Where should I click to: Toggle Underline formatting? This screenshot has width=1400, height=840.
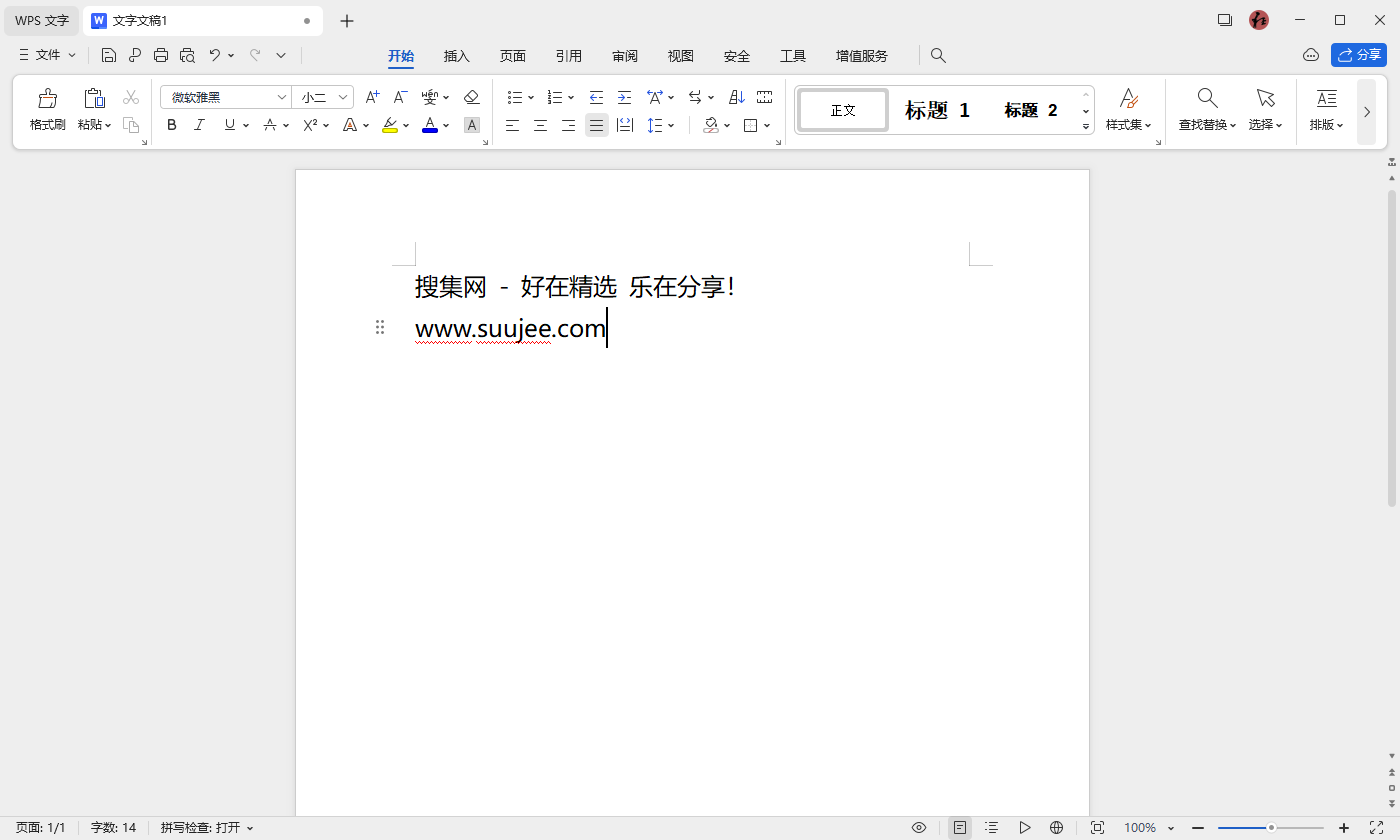click(x=230, y=125)
